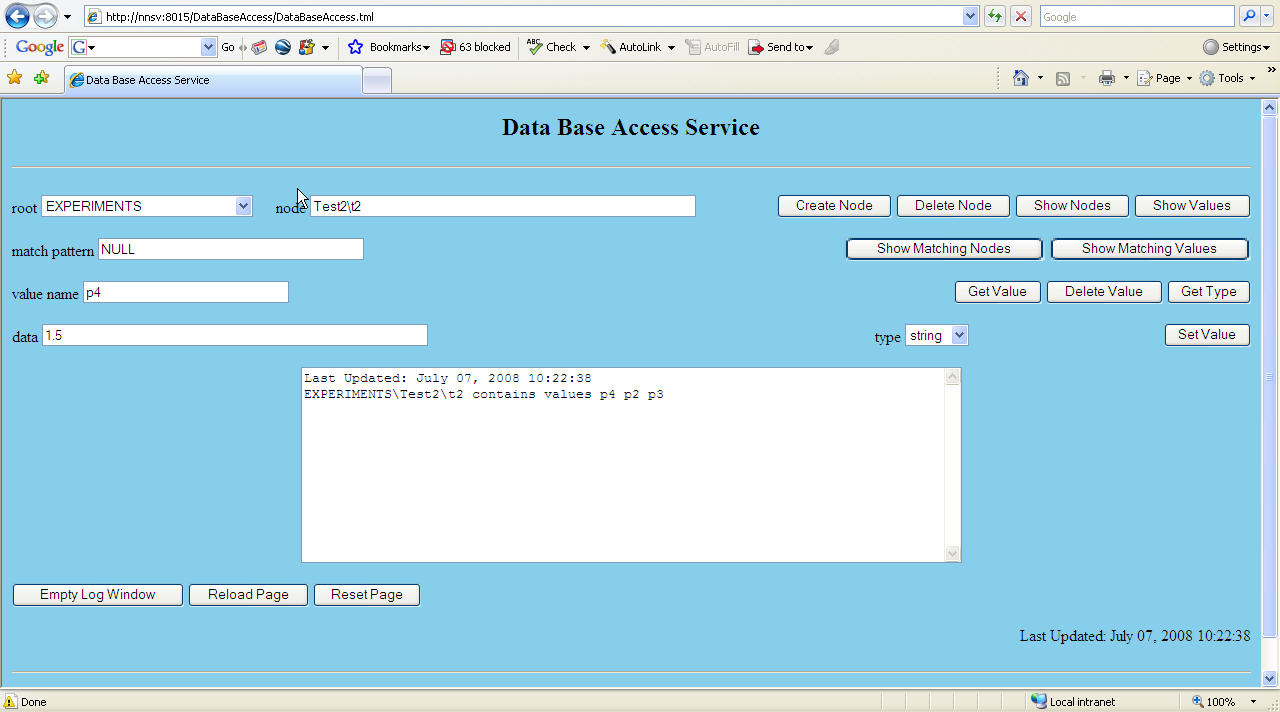Open the type dropdown showing string
The width and height of the screenshot is (1280, 712).
coord(936,336)
